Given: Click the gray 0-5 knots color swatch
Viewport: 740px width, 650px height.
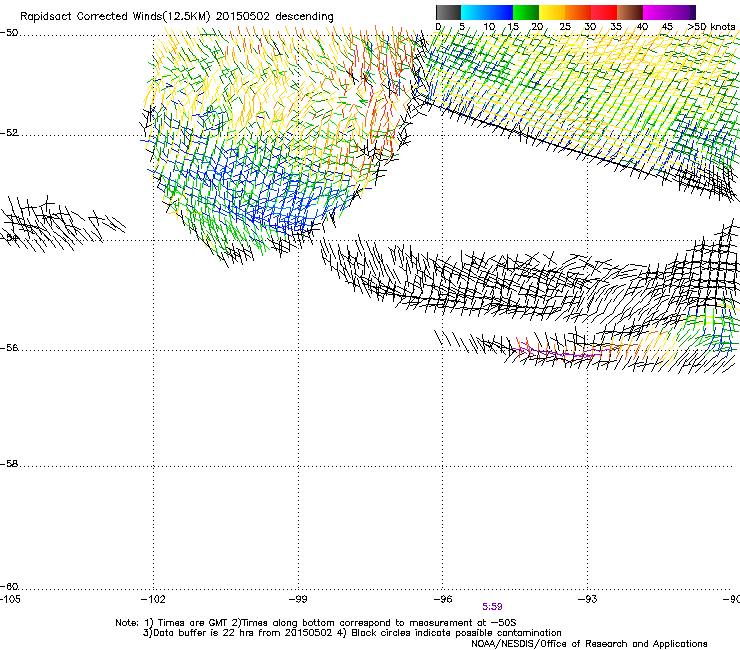Looking at the screenshot, I should coord(448,12).
